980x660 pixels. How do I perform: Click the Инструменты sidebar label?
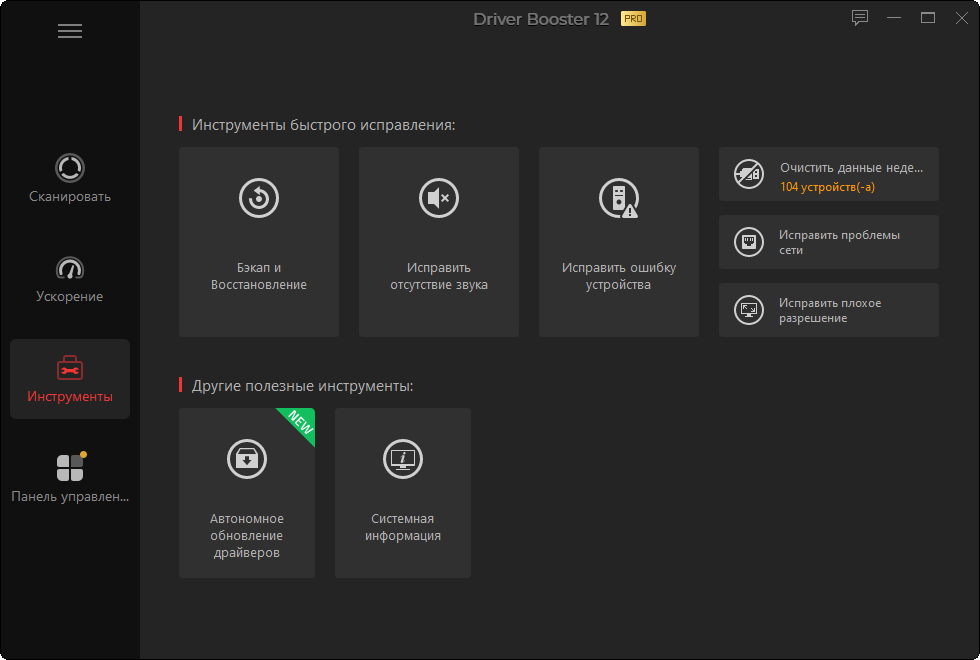tap(70, 397)
